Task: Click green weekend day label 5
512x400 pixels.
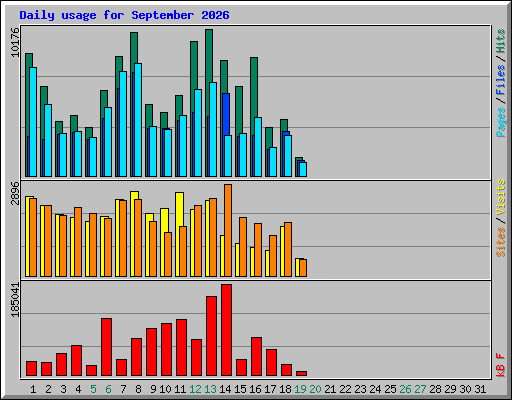Action: tap(93, 389)
